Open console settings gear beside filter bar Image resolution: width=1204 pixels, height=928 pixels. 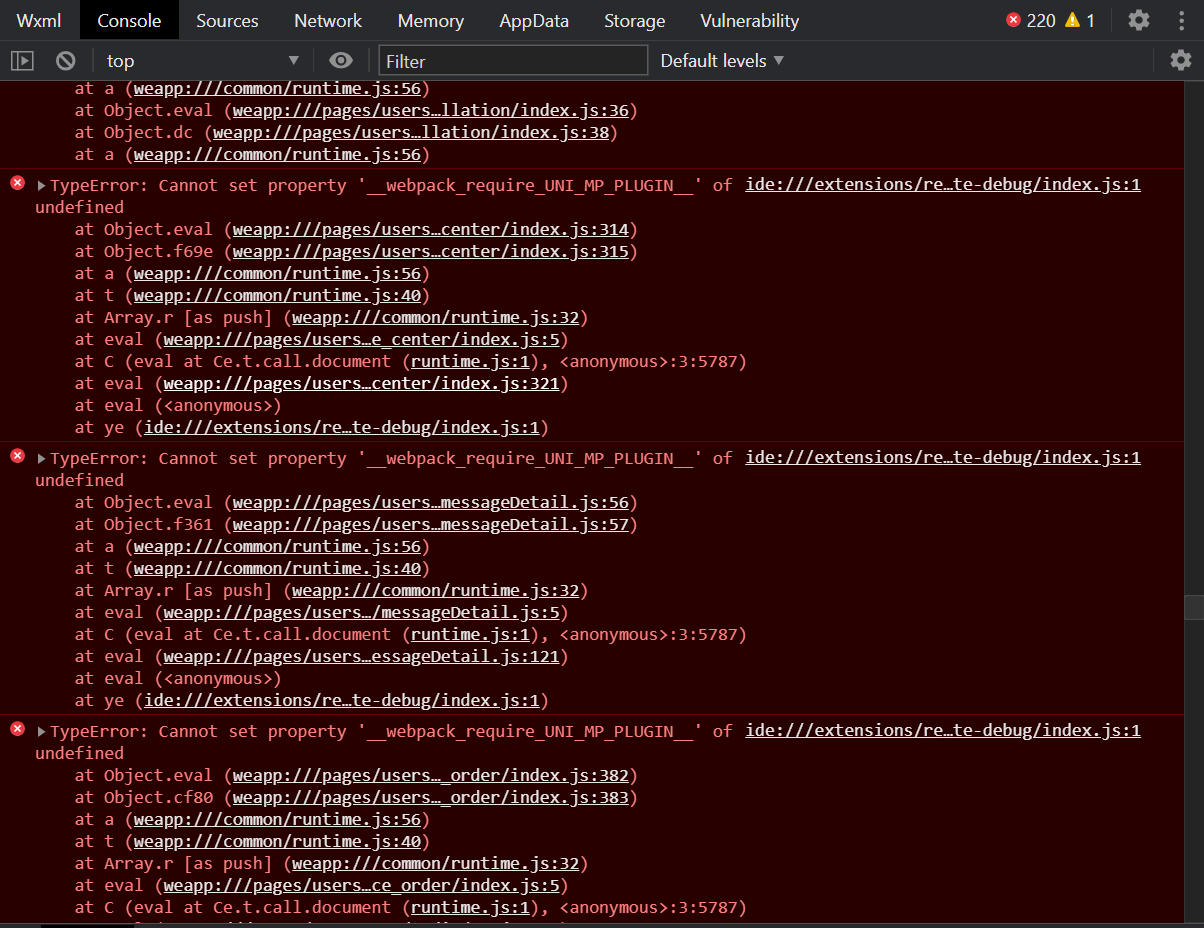pyautogui.click(x=1181, y=61)
